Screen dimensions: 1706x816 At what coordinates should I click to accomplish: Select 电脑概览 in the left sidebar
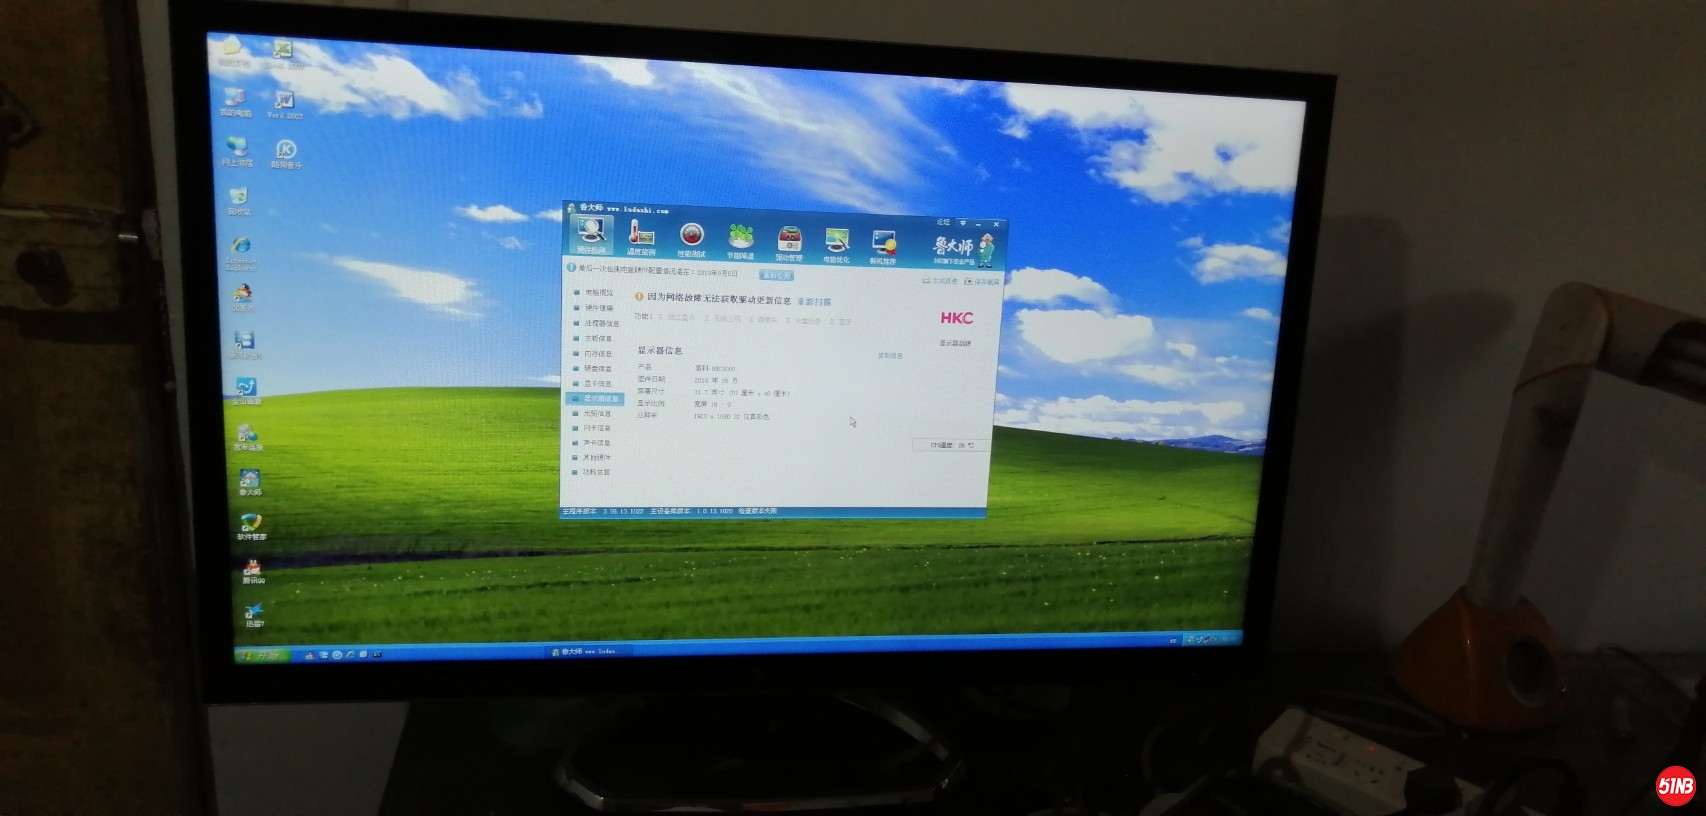[598, 293]
